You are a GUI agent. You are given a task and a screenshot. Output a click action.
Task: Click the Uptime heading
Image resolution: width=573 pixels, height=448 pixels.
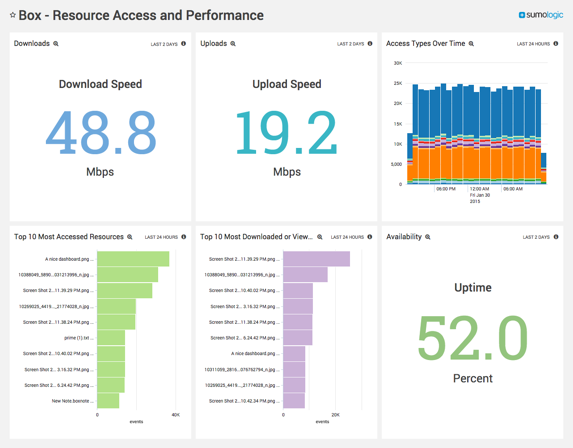[473, 288]
